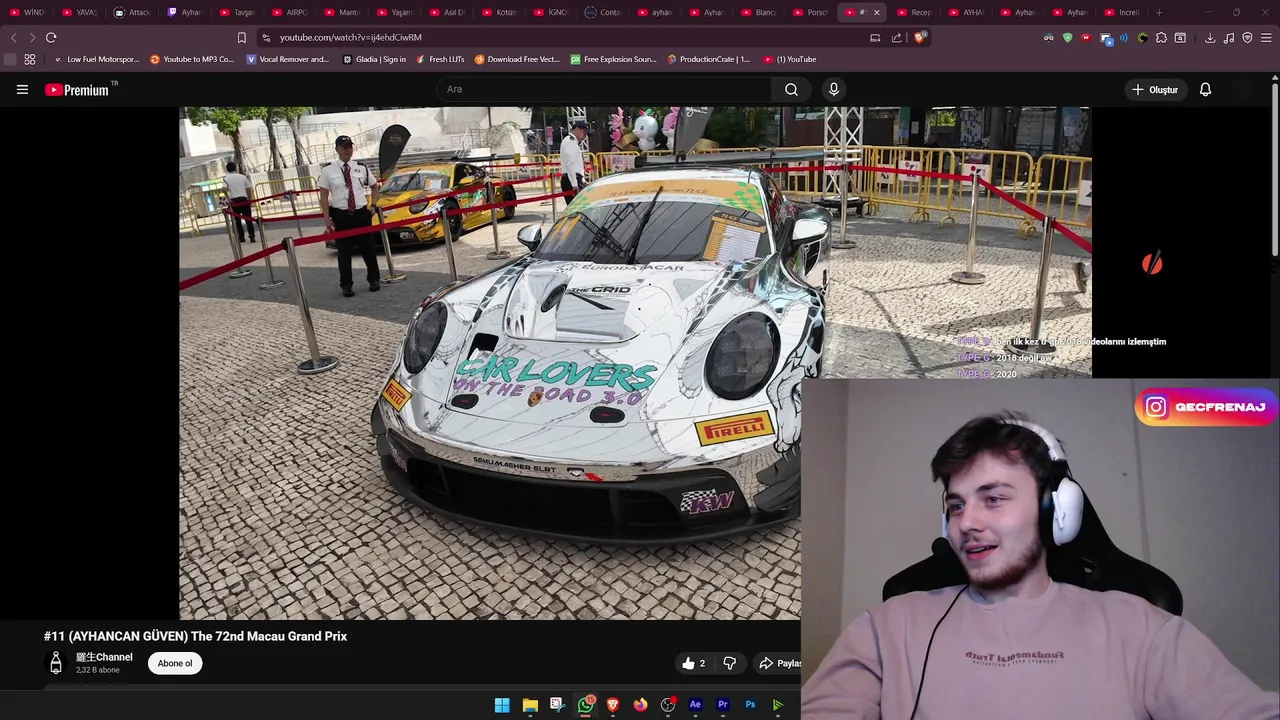The height and width of the screenshot is (720, 1280).
Task: Open the browser main hamburger menu
Action: click(1267, 37)
